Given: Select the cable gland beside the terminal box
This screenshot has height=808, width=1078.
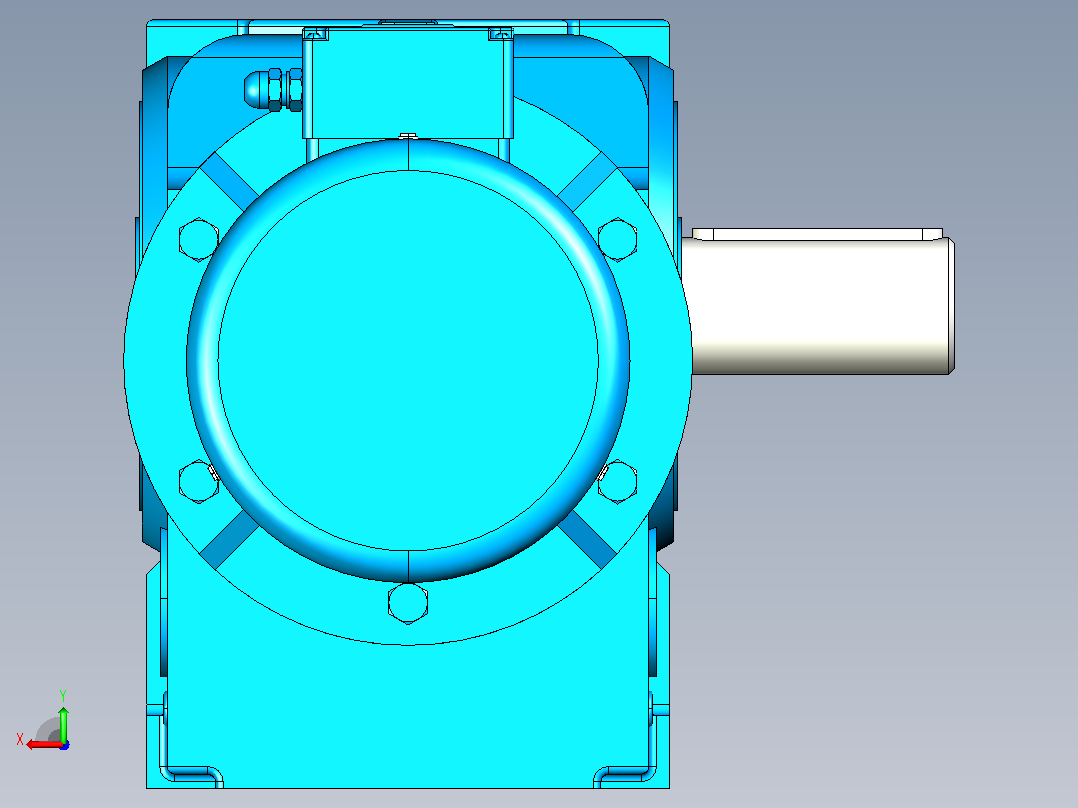Looking at the screenshot, I should 274,89.
